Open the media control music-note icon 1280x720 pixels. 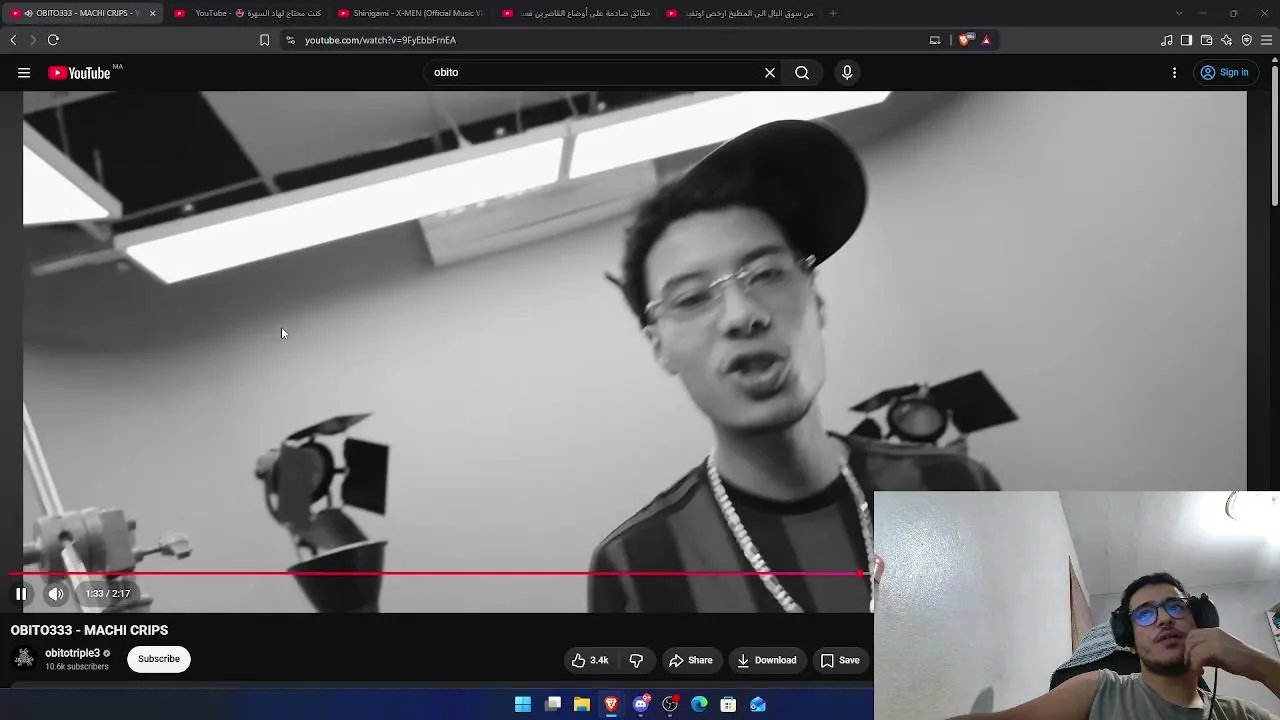pyautogui.click(x=1166, y=40)
